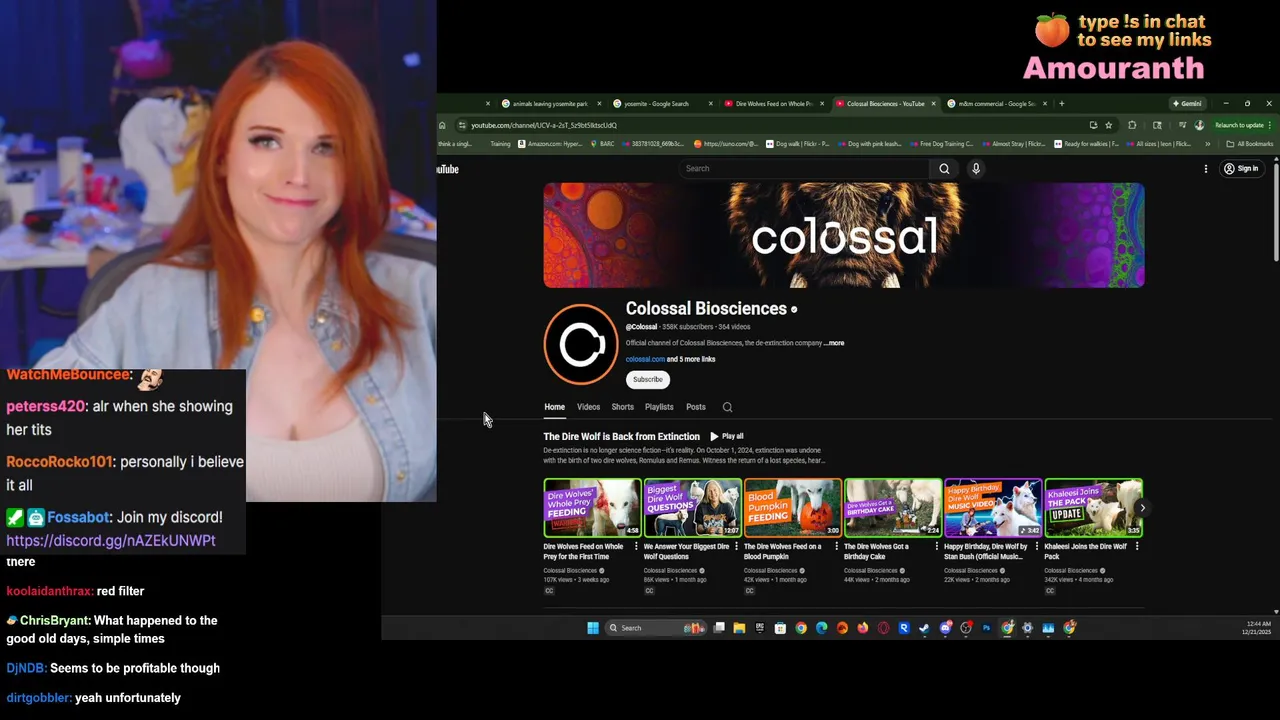Open options menu for 'We Answer Your Biggest' video
Viewport: 1280px width, 720px height.
[x=737, y=547]
